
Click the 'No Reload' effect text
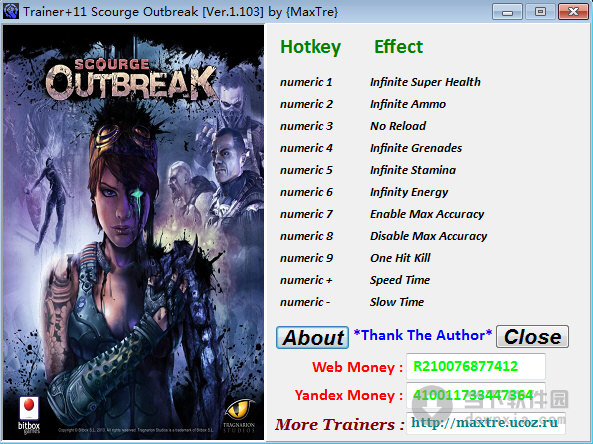pos(398,126)
